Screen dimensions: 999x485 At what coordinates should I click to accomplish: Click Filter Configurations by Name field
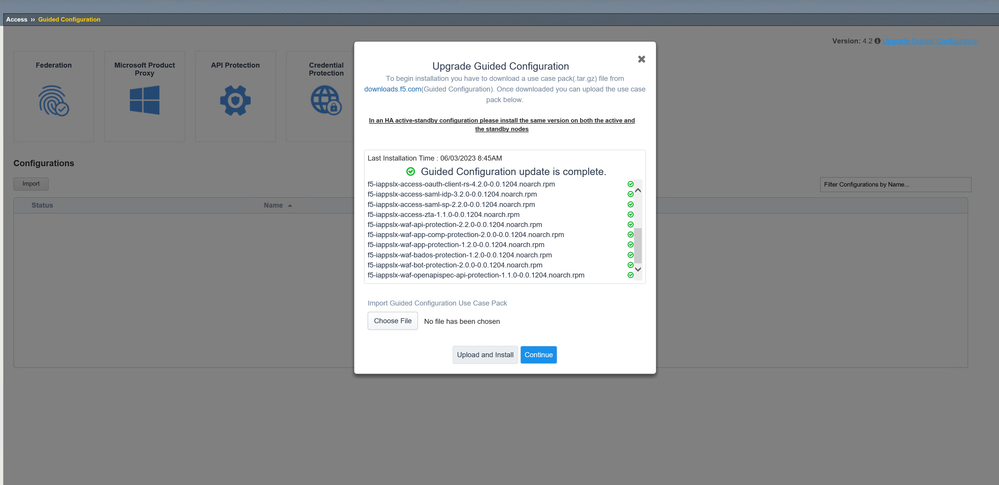point(895,185)
